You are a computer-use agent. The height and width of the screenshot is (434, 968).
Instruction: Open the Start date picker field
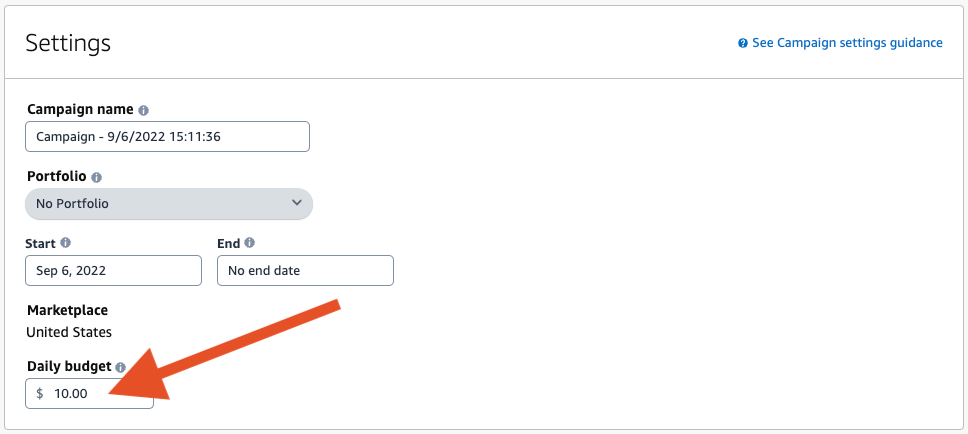point(113,270)
